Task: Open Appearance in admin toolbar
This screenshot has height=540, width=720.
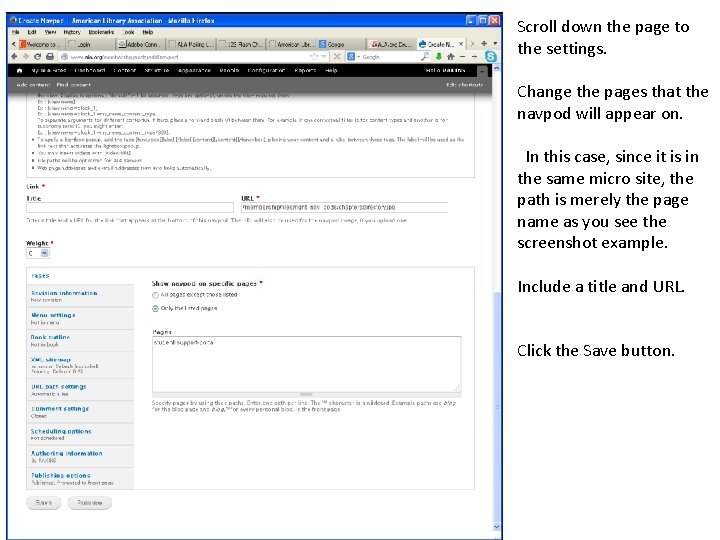Action: pyautogui.click(x=194, y=70)
